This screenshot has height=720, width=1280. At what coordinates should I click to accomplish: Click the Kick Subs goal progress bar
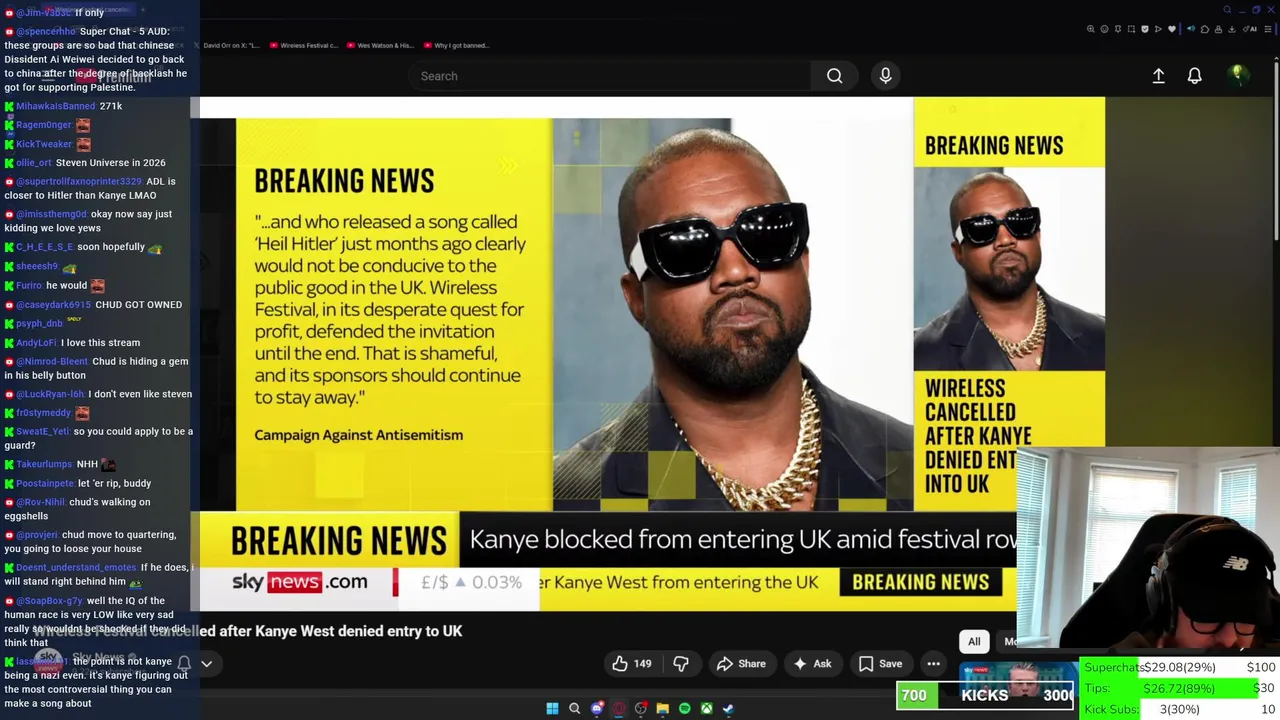tap(1180, 709)
